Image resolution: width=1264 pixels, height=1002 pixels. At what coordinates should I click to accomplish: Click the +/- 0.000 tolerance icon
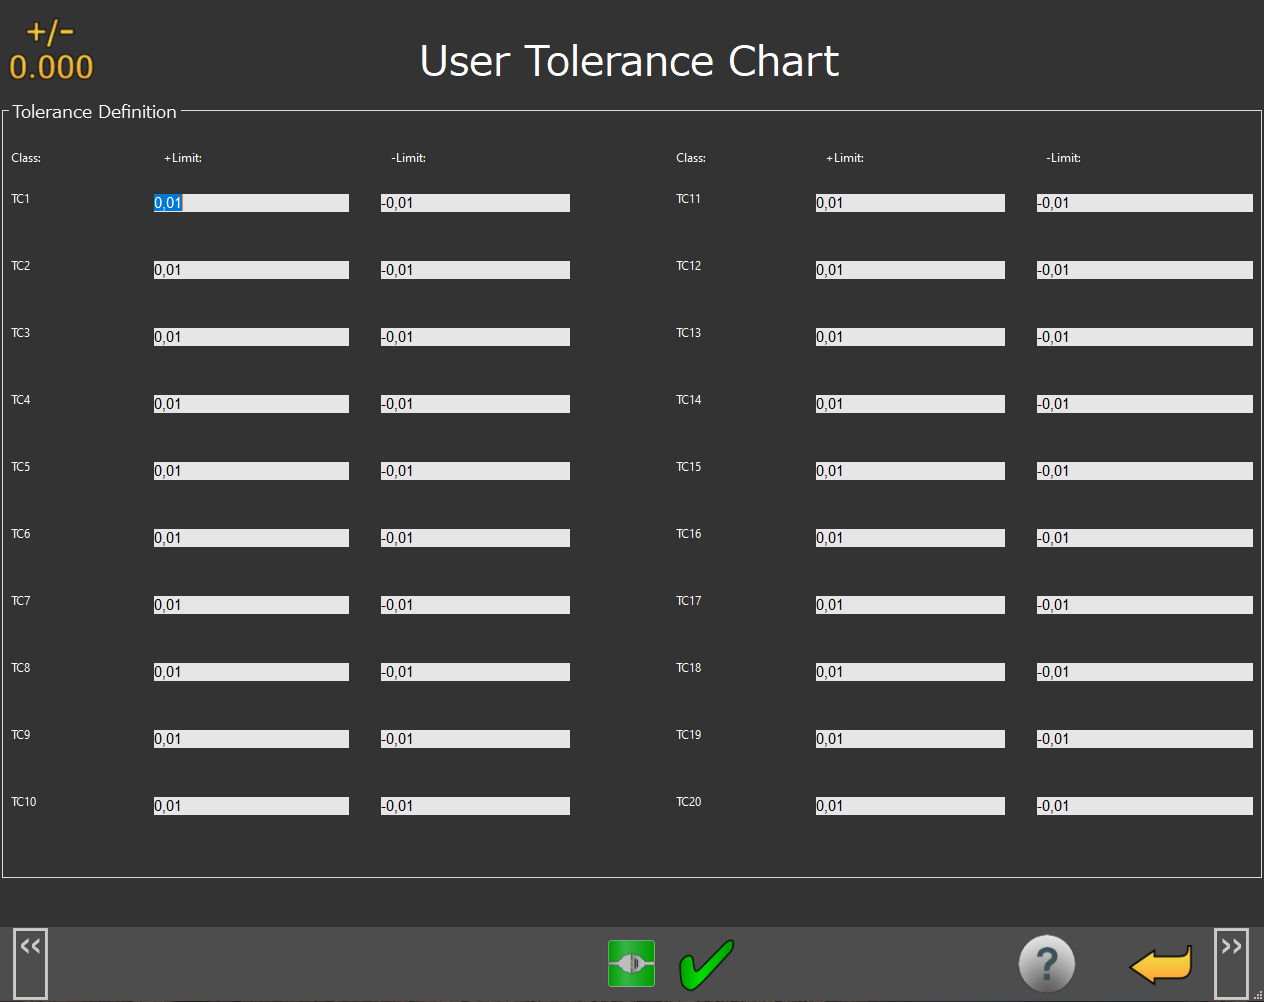51,52
